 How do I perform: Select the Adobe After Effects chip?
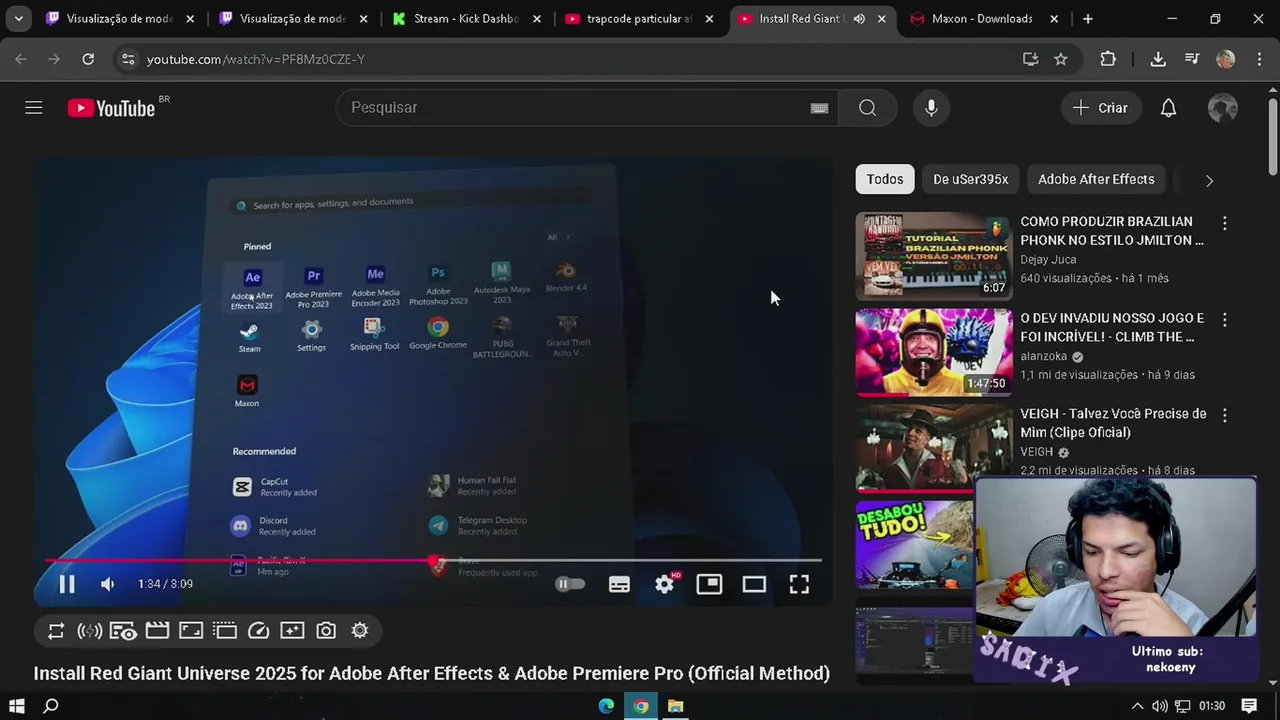pos(1096,179)
